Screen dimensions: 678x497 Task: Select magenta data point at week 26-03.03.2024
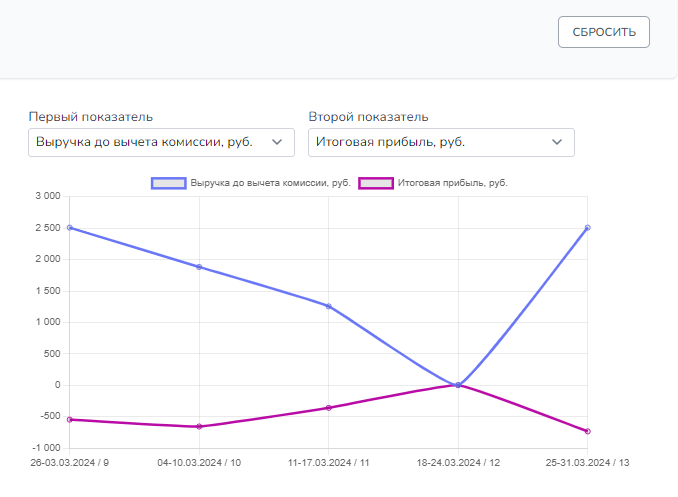(x=70, y=420)
